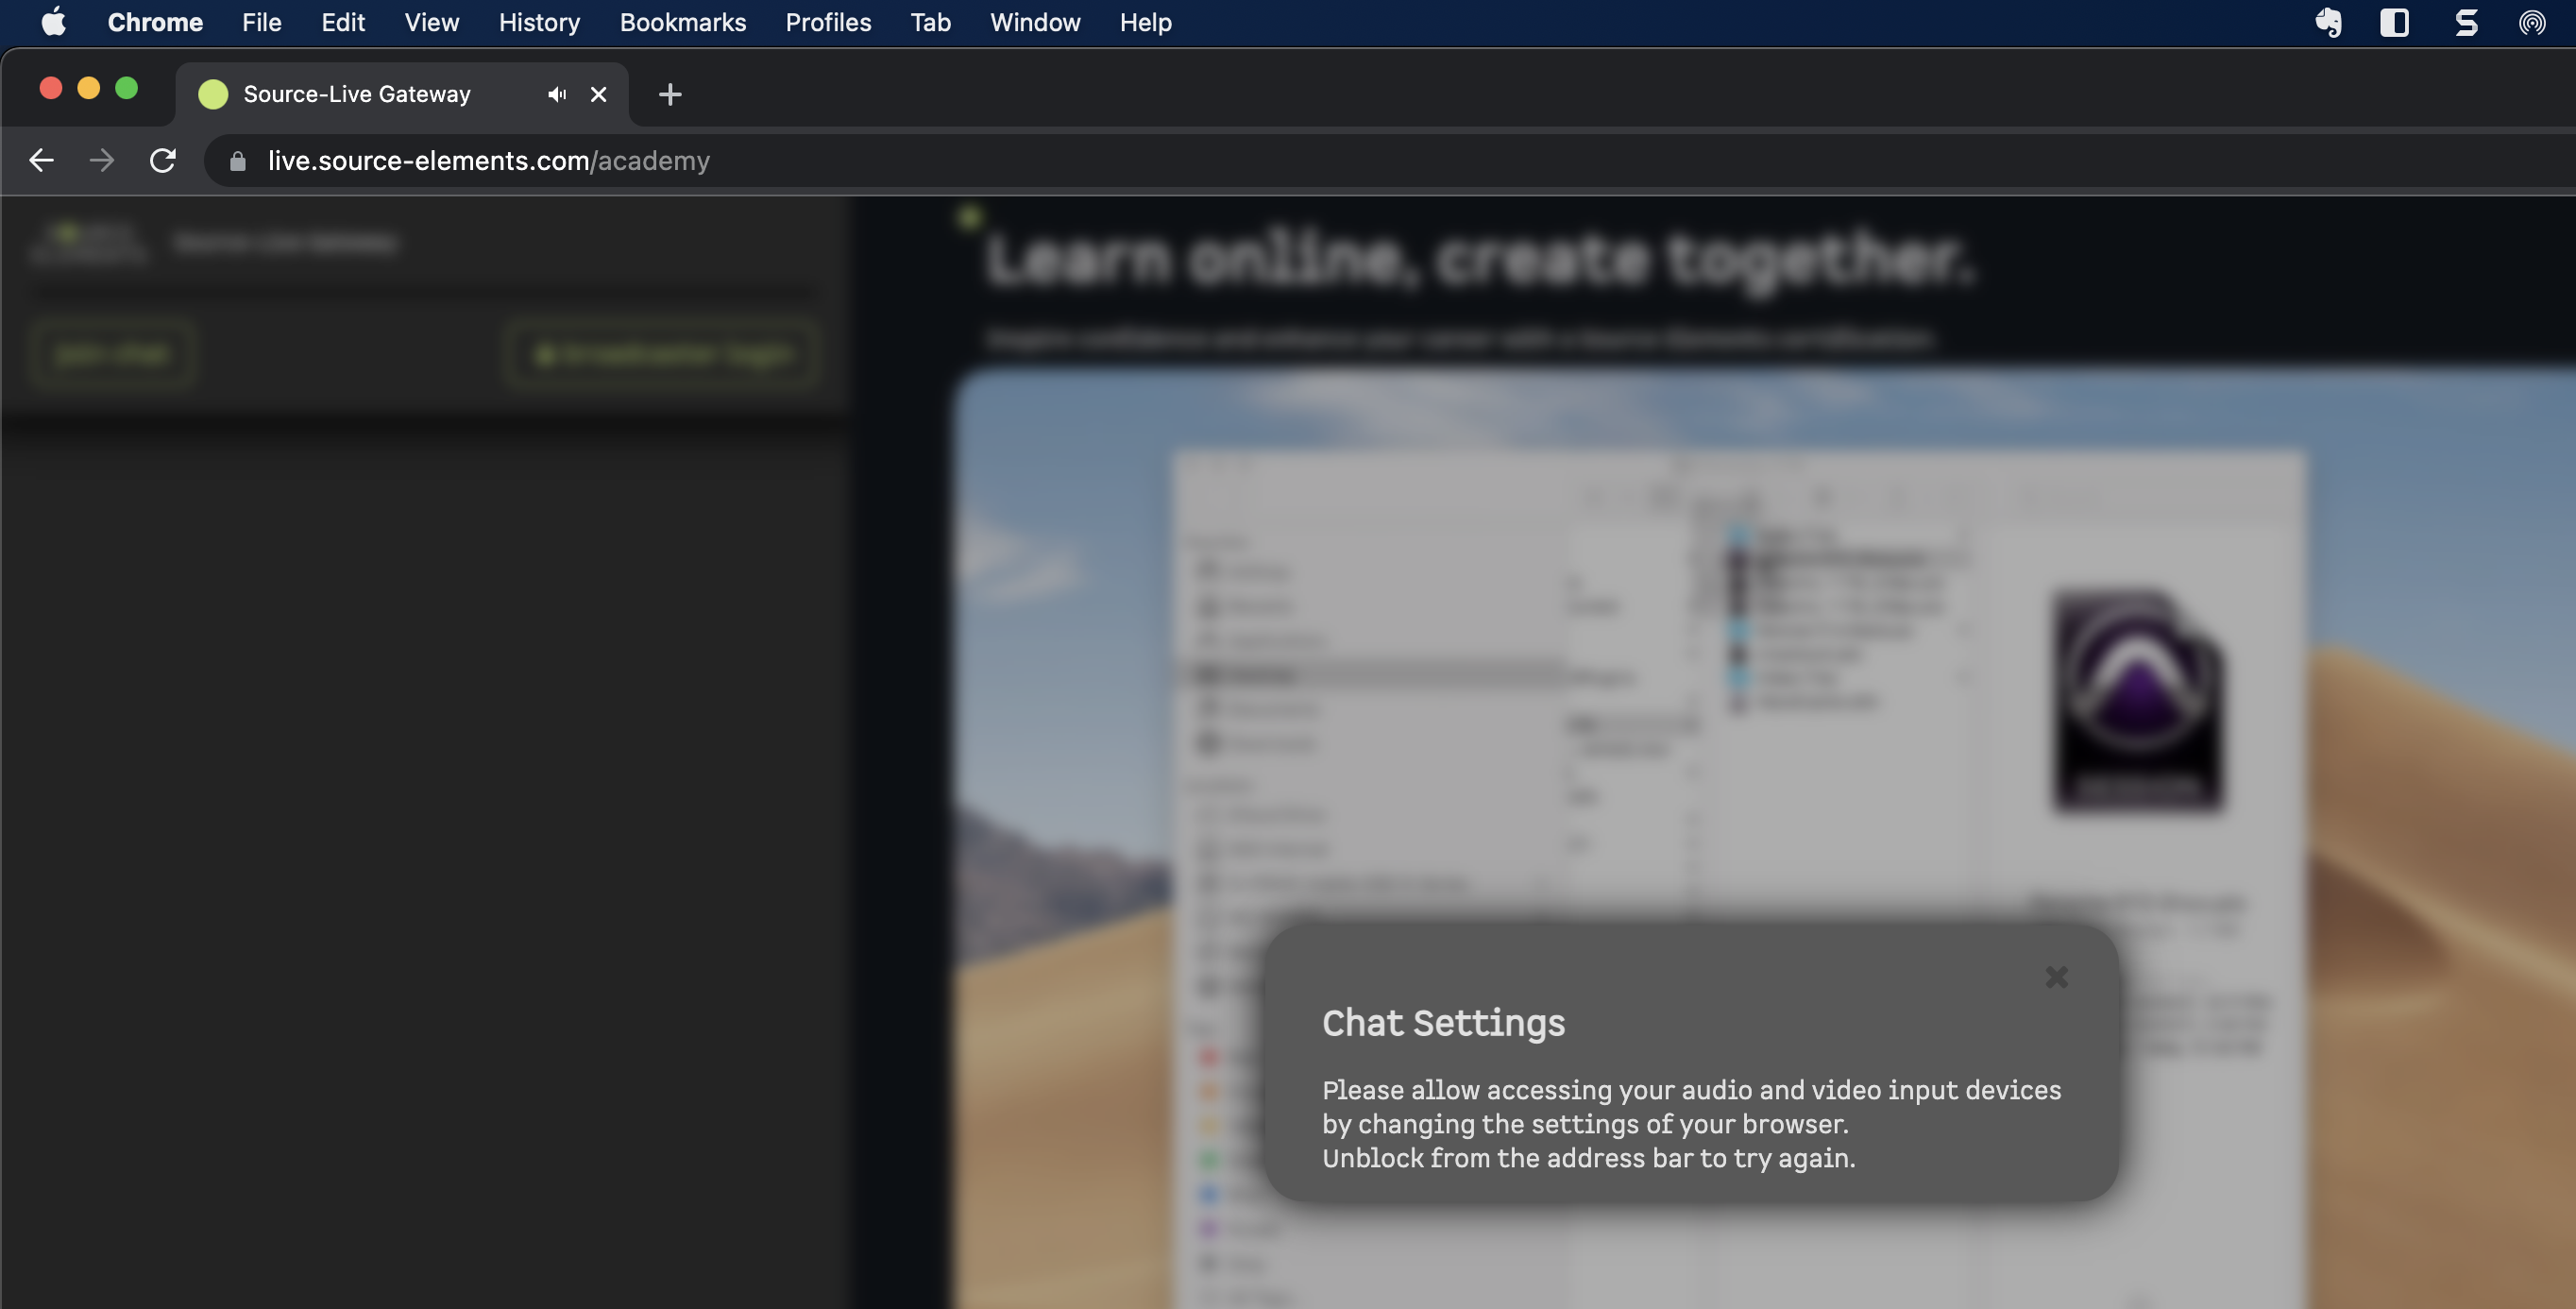Open the Apple menu
This screenshot has height=1309, width=2576.
(x=54, y=22)
